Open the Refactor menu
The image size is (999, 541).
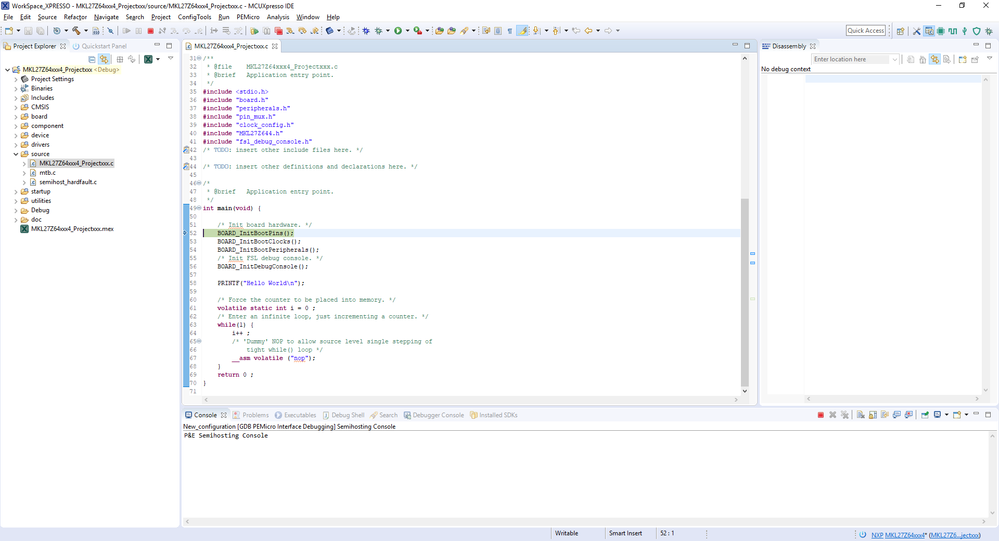coord(75,17)
